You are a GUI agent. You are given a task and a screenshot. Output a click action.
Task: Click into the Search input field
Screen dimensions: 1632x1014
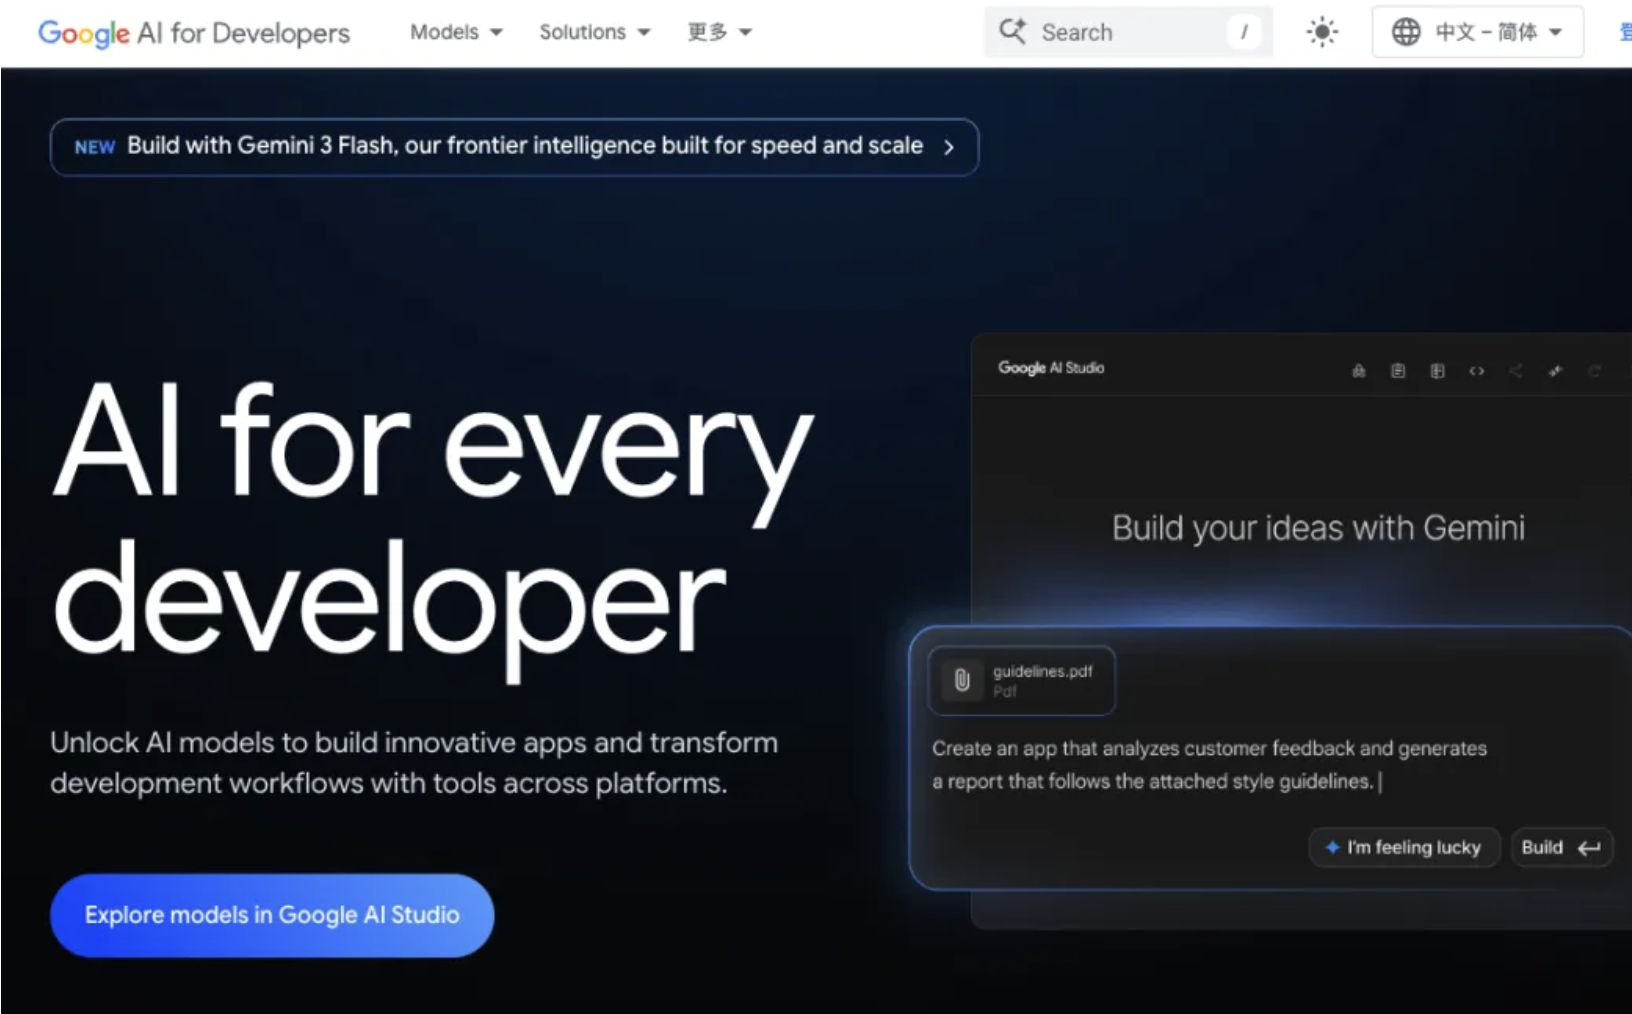(x=1130, y=32)
